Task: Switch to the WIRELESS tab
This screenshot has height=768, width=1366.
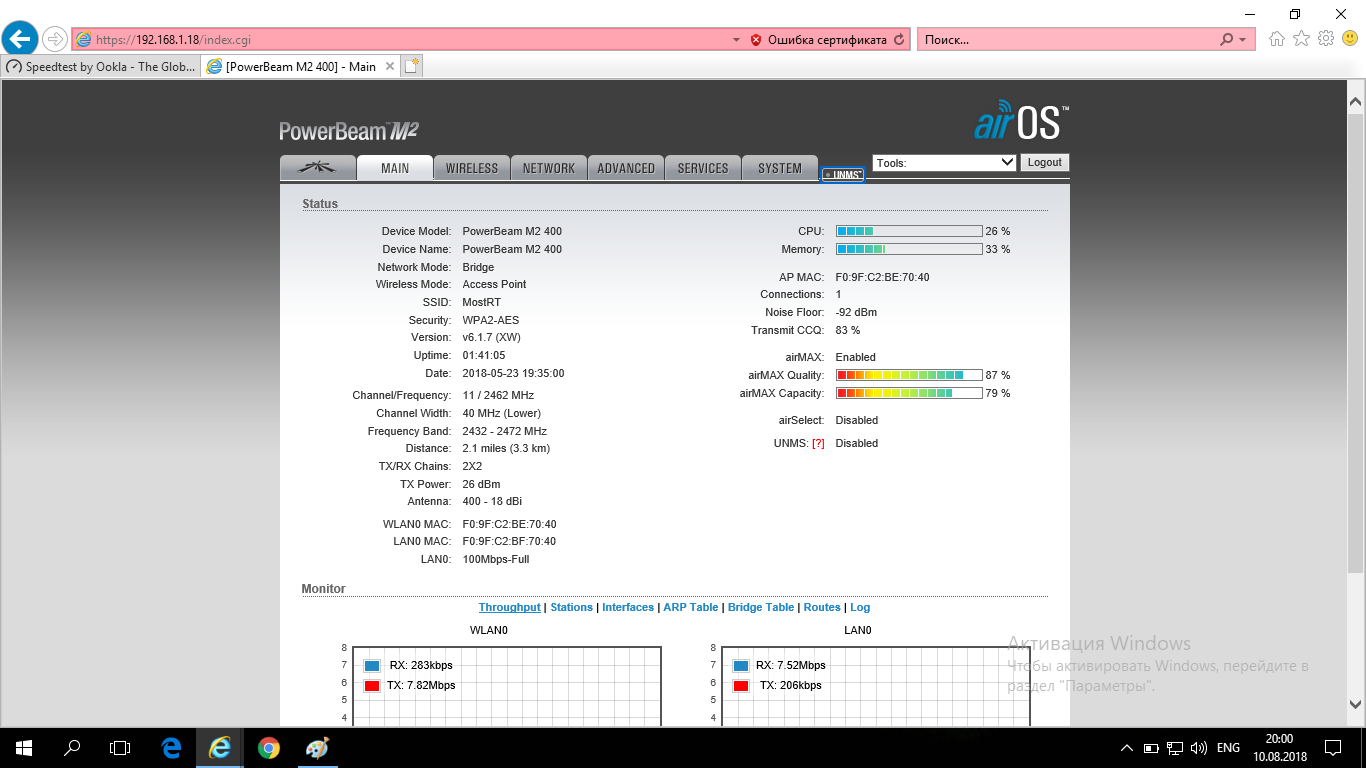Action: pyautogui.click(x=472, y=168)
